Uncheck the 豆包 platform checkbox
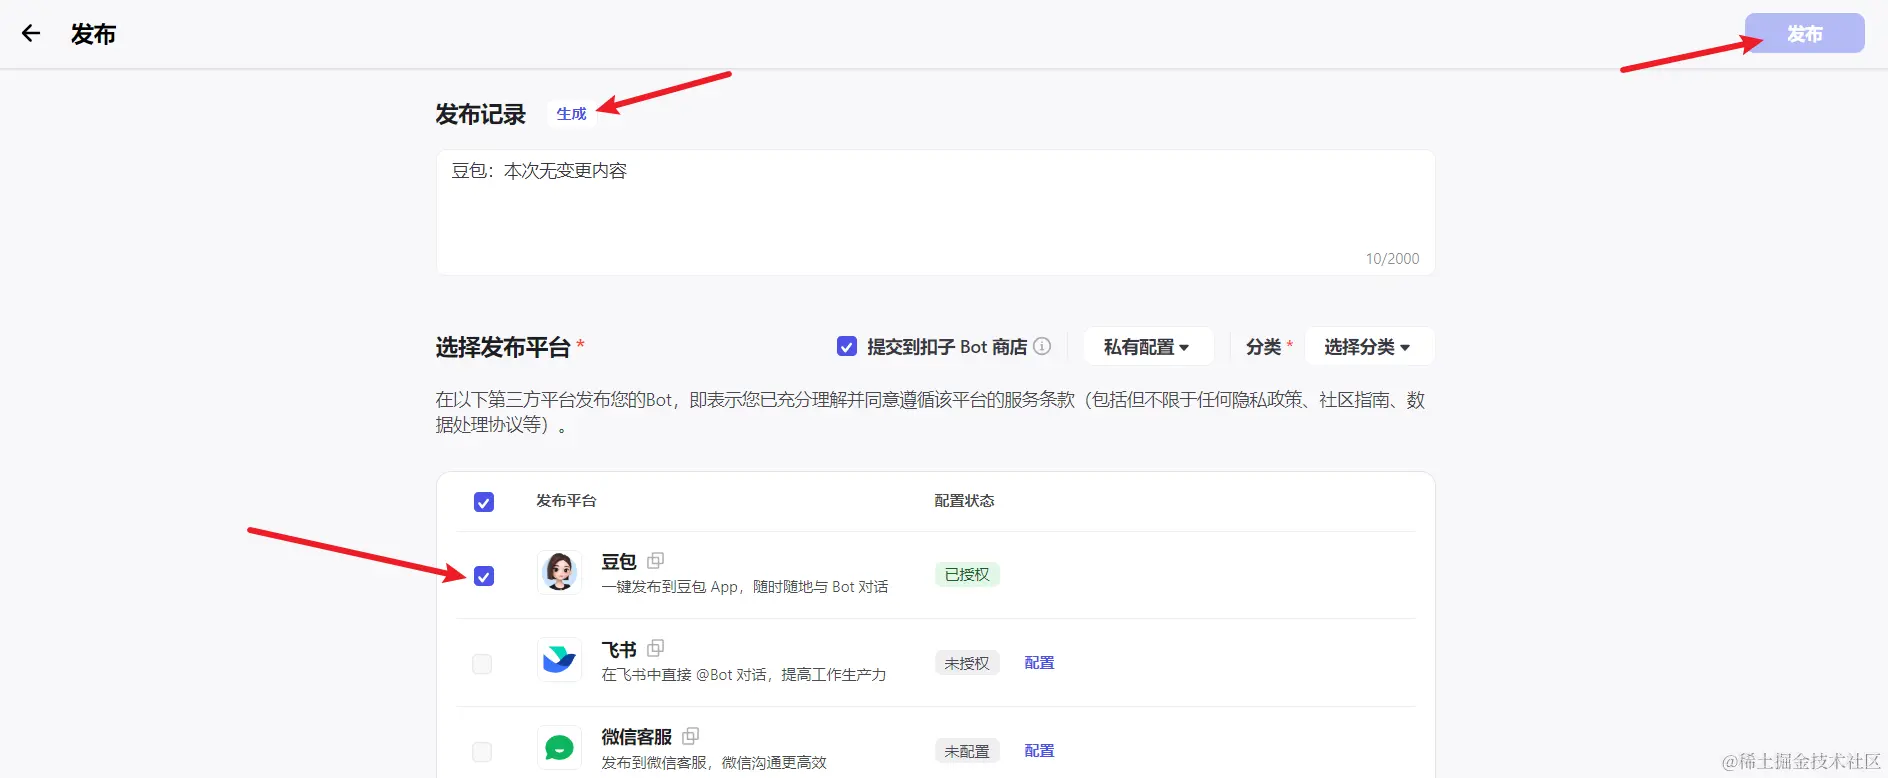Image resolution: width=1888 pixels, height=778 pixels. [x=484, y=576]
